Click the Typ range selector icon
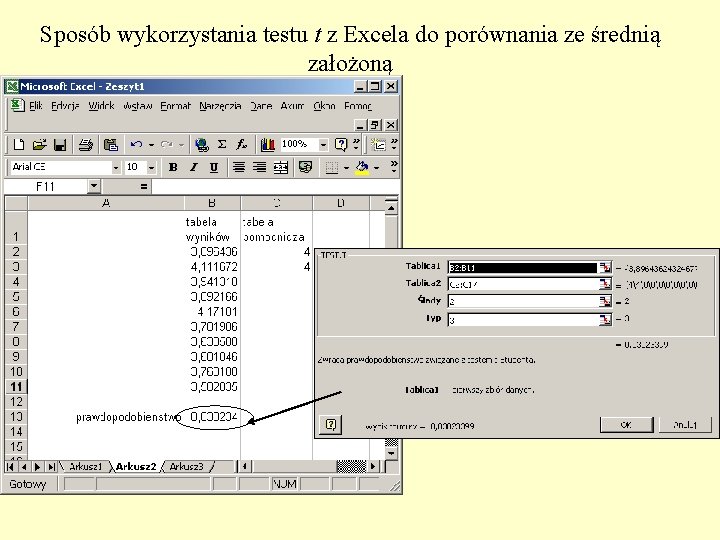The height and width of the screenshot is (540, 720). [x=606, y=319]
